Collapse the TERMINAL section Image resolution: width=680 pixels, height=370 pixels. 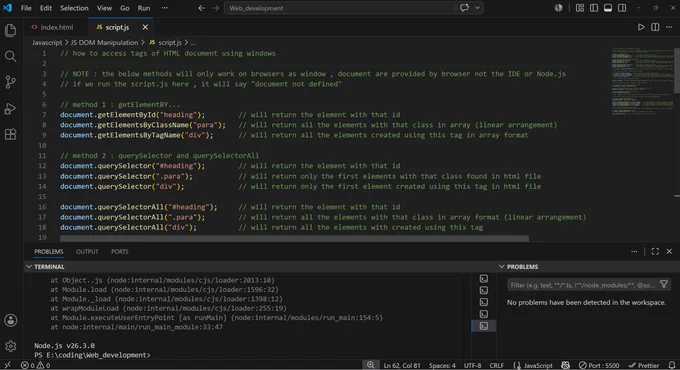click(x=29, y=267)
